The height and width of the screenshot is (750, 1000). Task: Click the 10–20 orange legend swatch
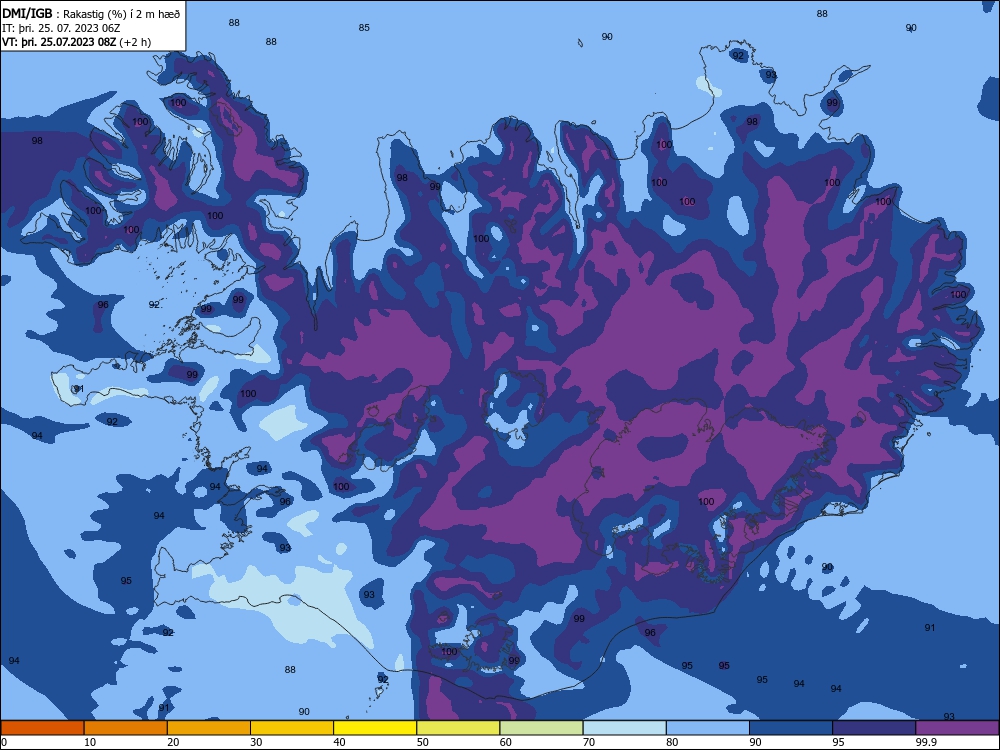[126, 728]
